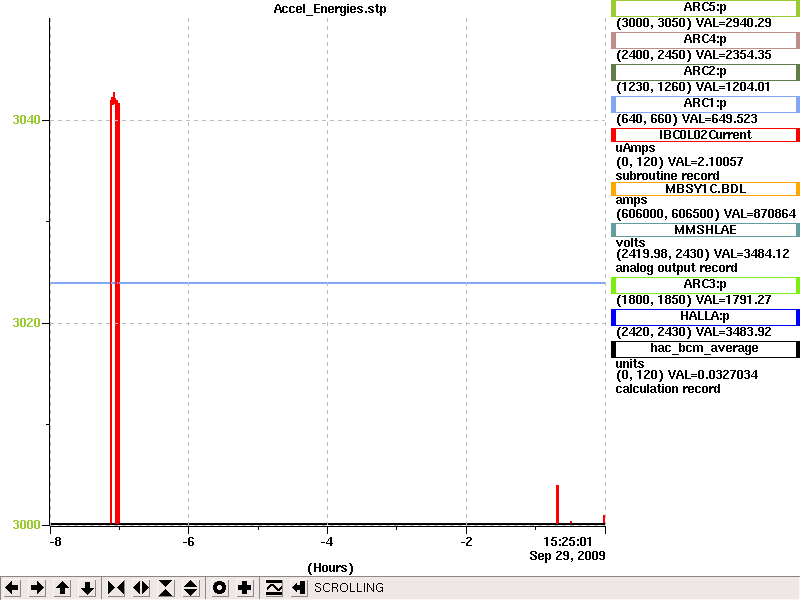Click the 3040 y-axis label

(x=26, y=120)
